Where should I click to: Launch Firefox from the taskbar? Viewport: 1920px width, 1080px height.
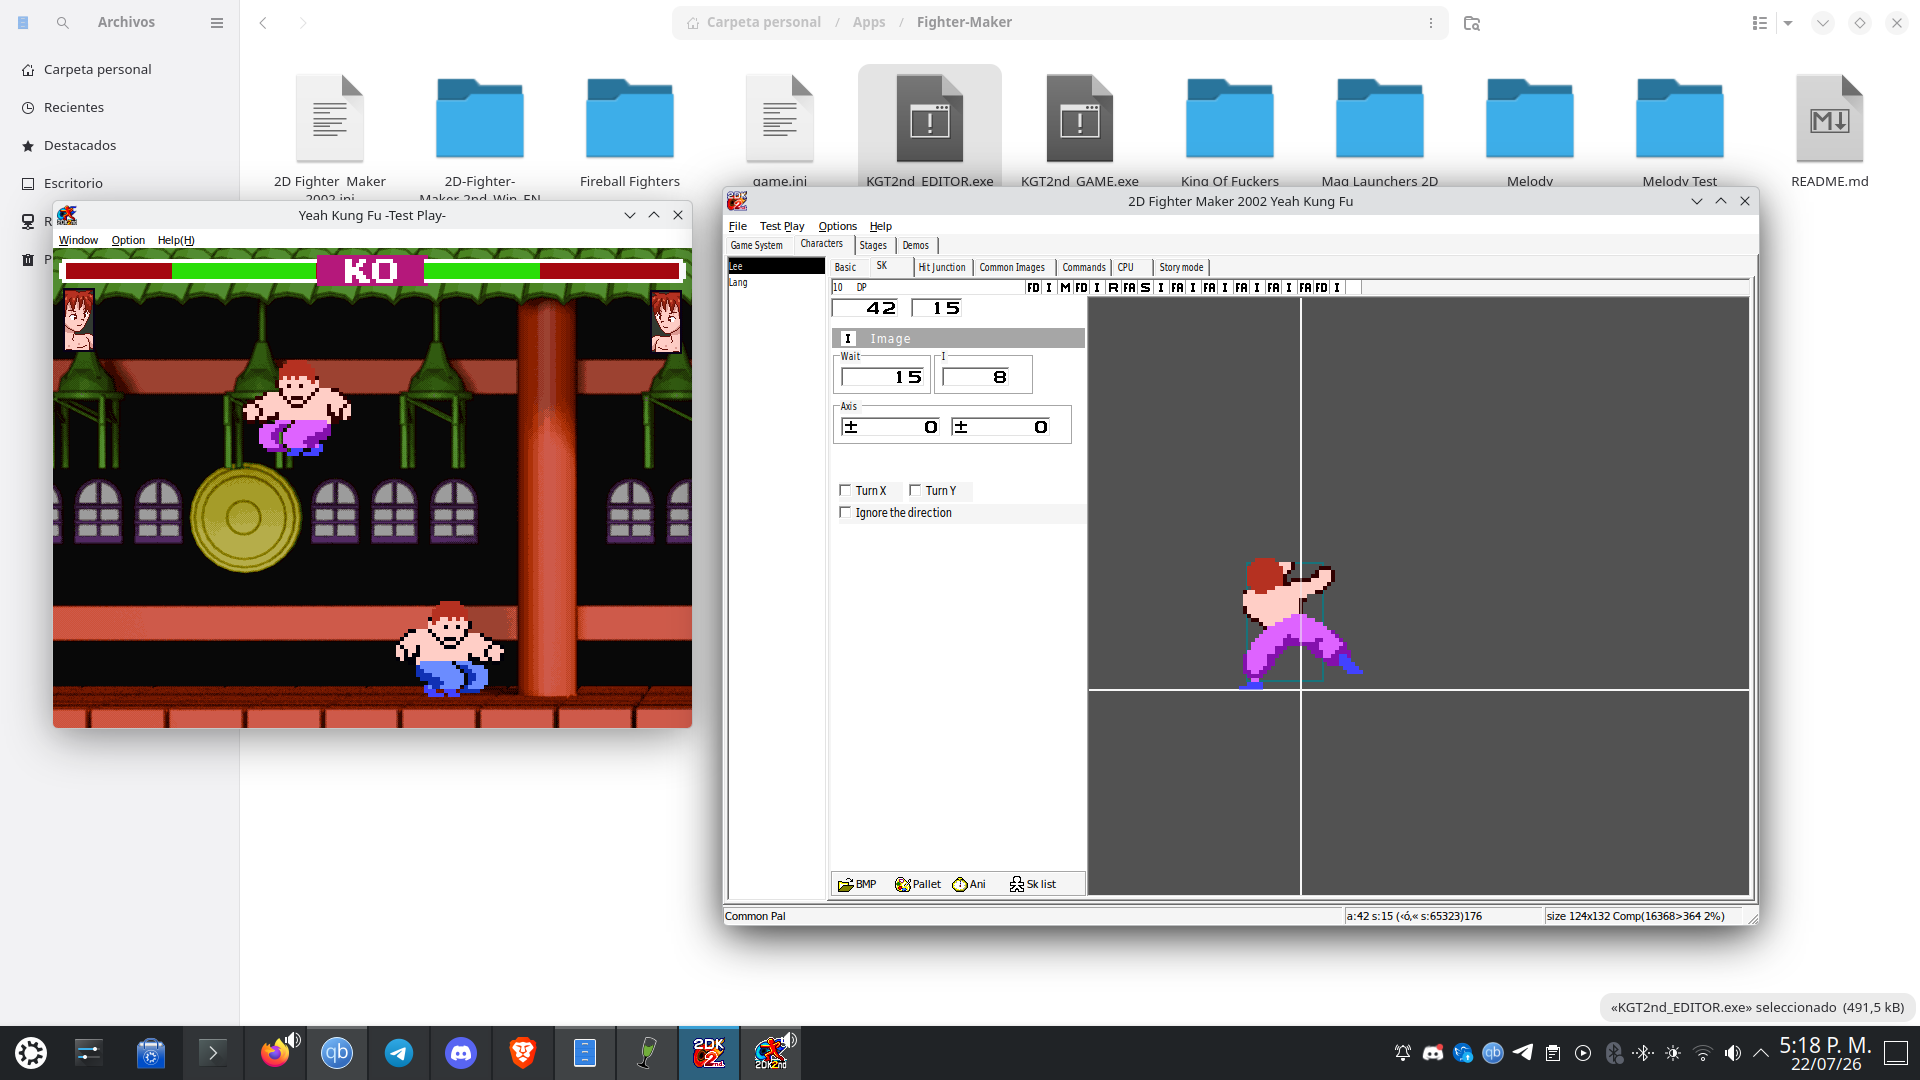pos(275,1053)
